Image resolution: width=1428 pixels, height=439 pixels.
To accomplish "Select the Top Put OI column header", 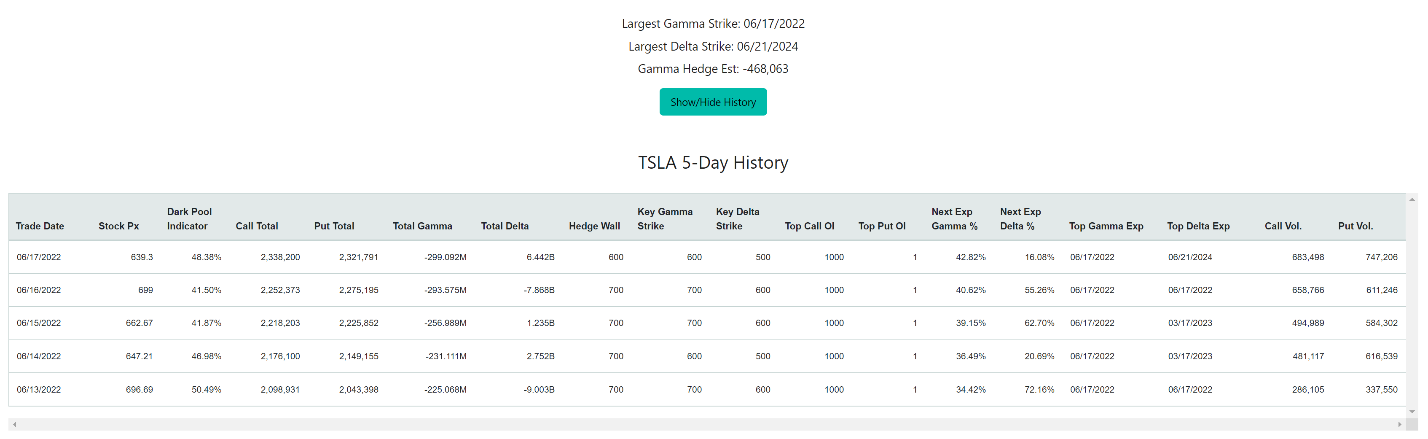I will [882, 226].
